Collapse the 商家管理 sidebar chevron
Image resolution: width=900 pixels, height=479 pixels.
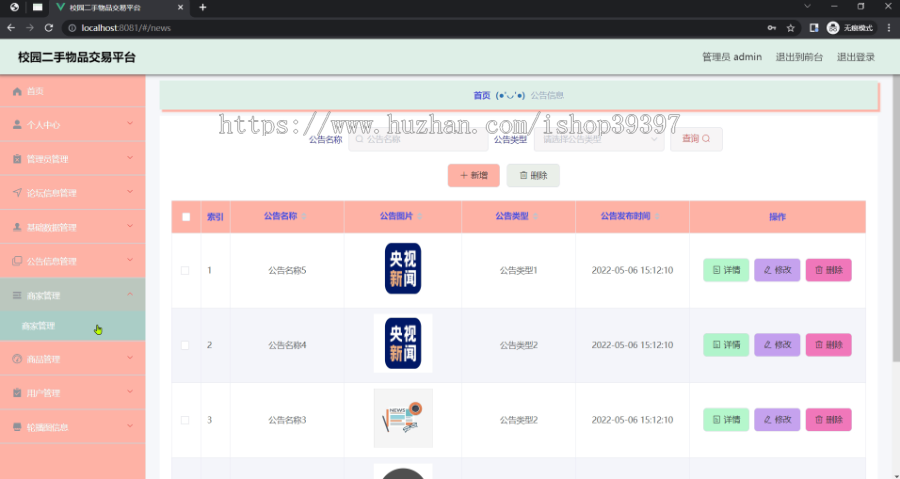tap(130, 294)
